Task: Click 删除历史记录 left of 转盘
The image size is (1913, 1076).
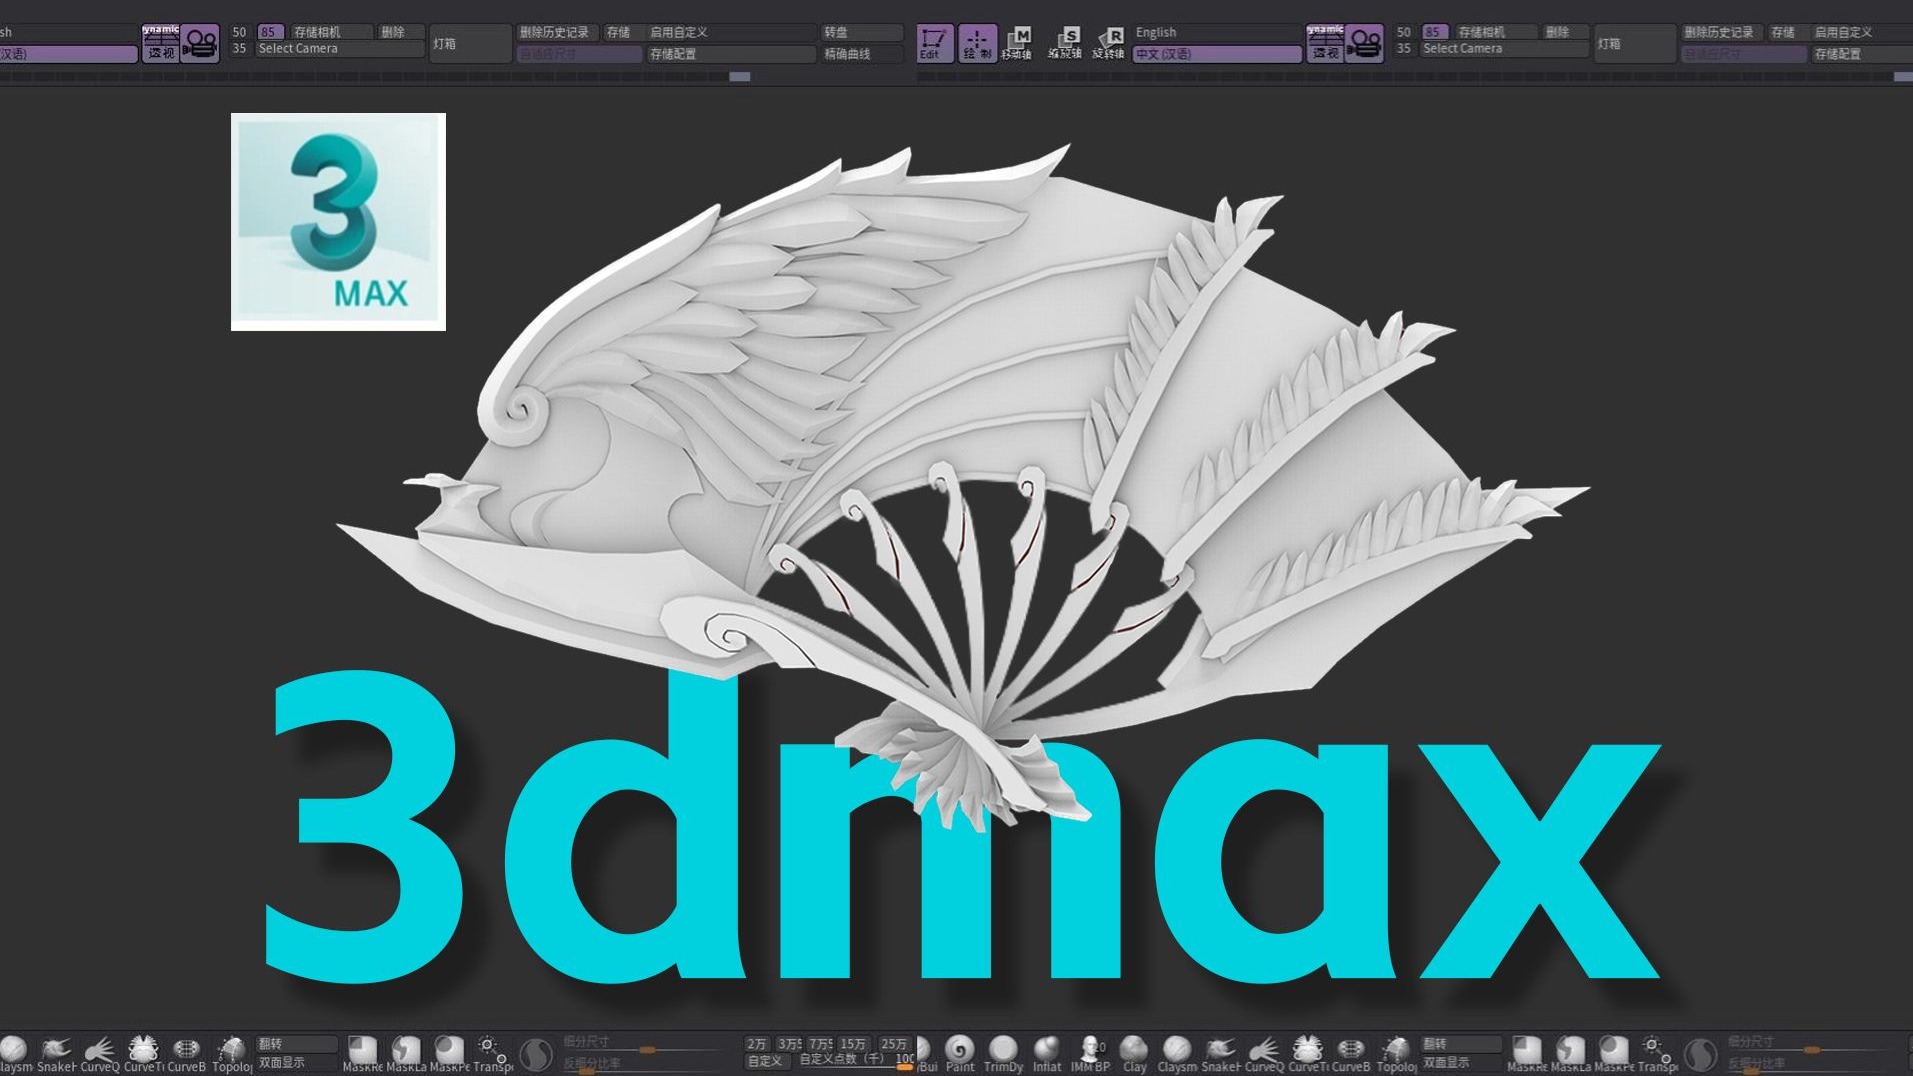Action: [x=557, y=33]
